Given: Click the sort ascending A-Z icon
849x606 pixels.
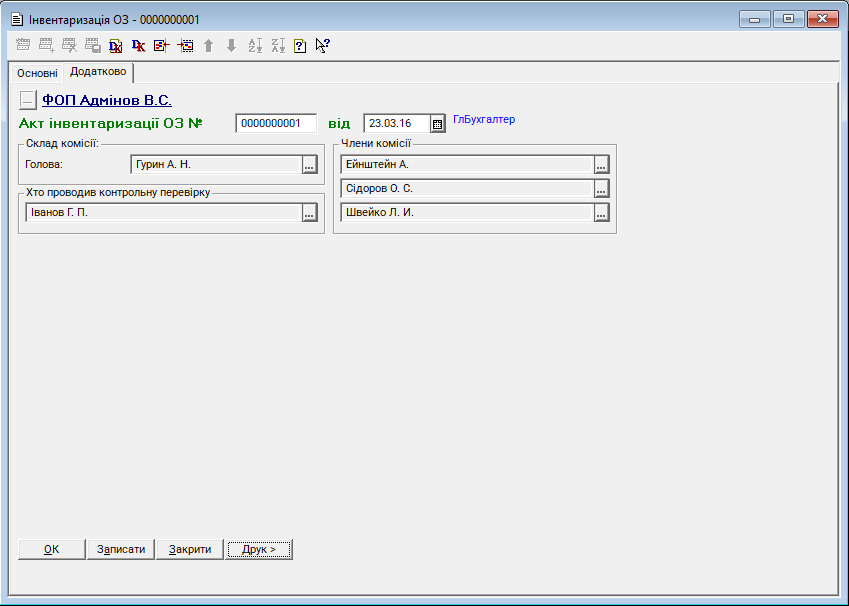Looking at the screenshot, I should click(x=254, y=45).
